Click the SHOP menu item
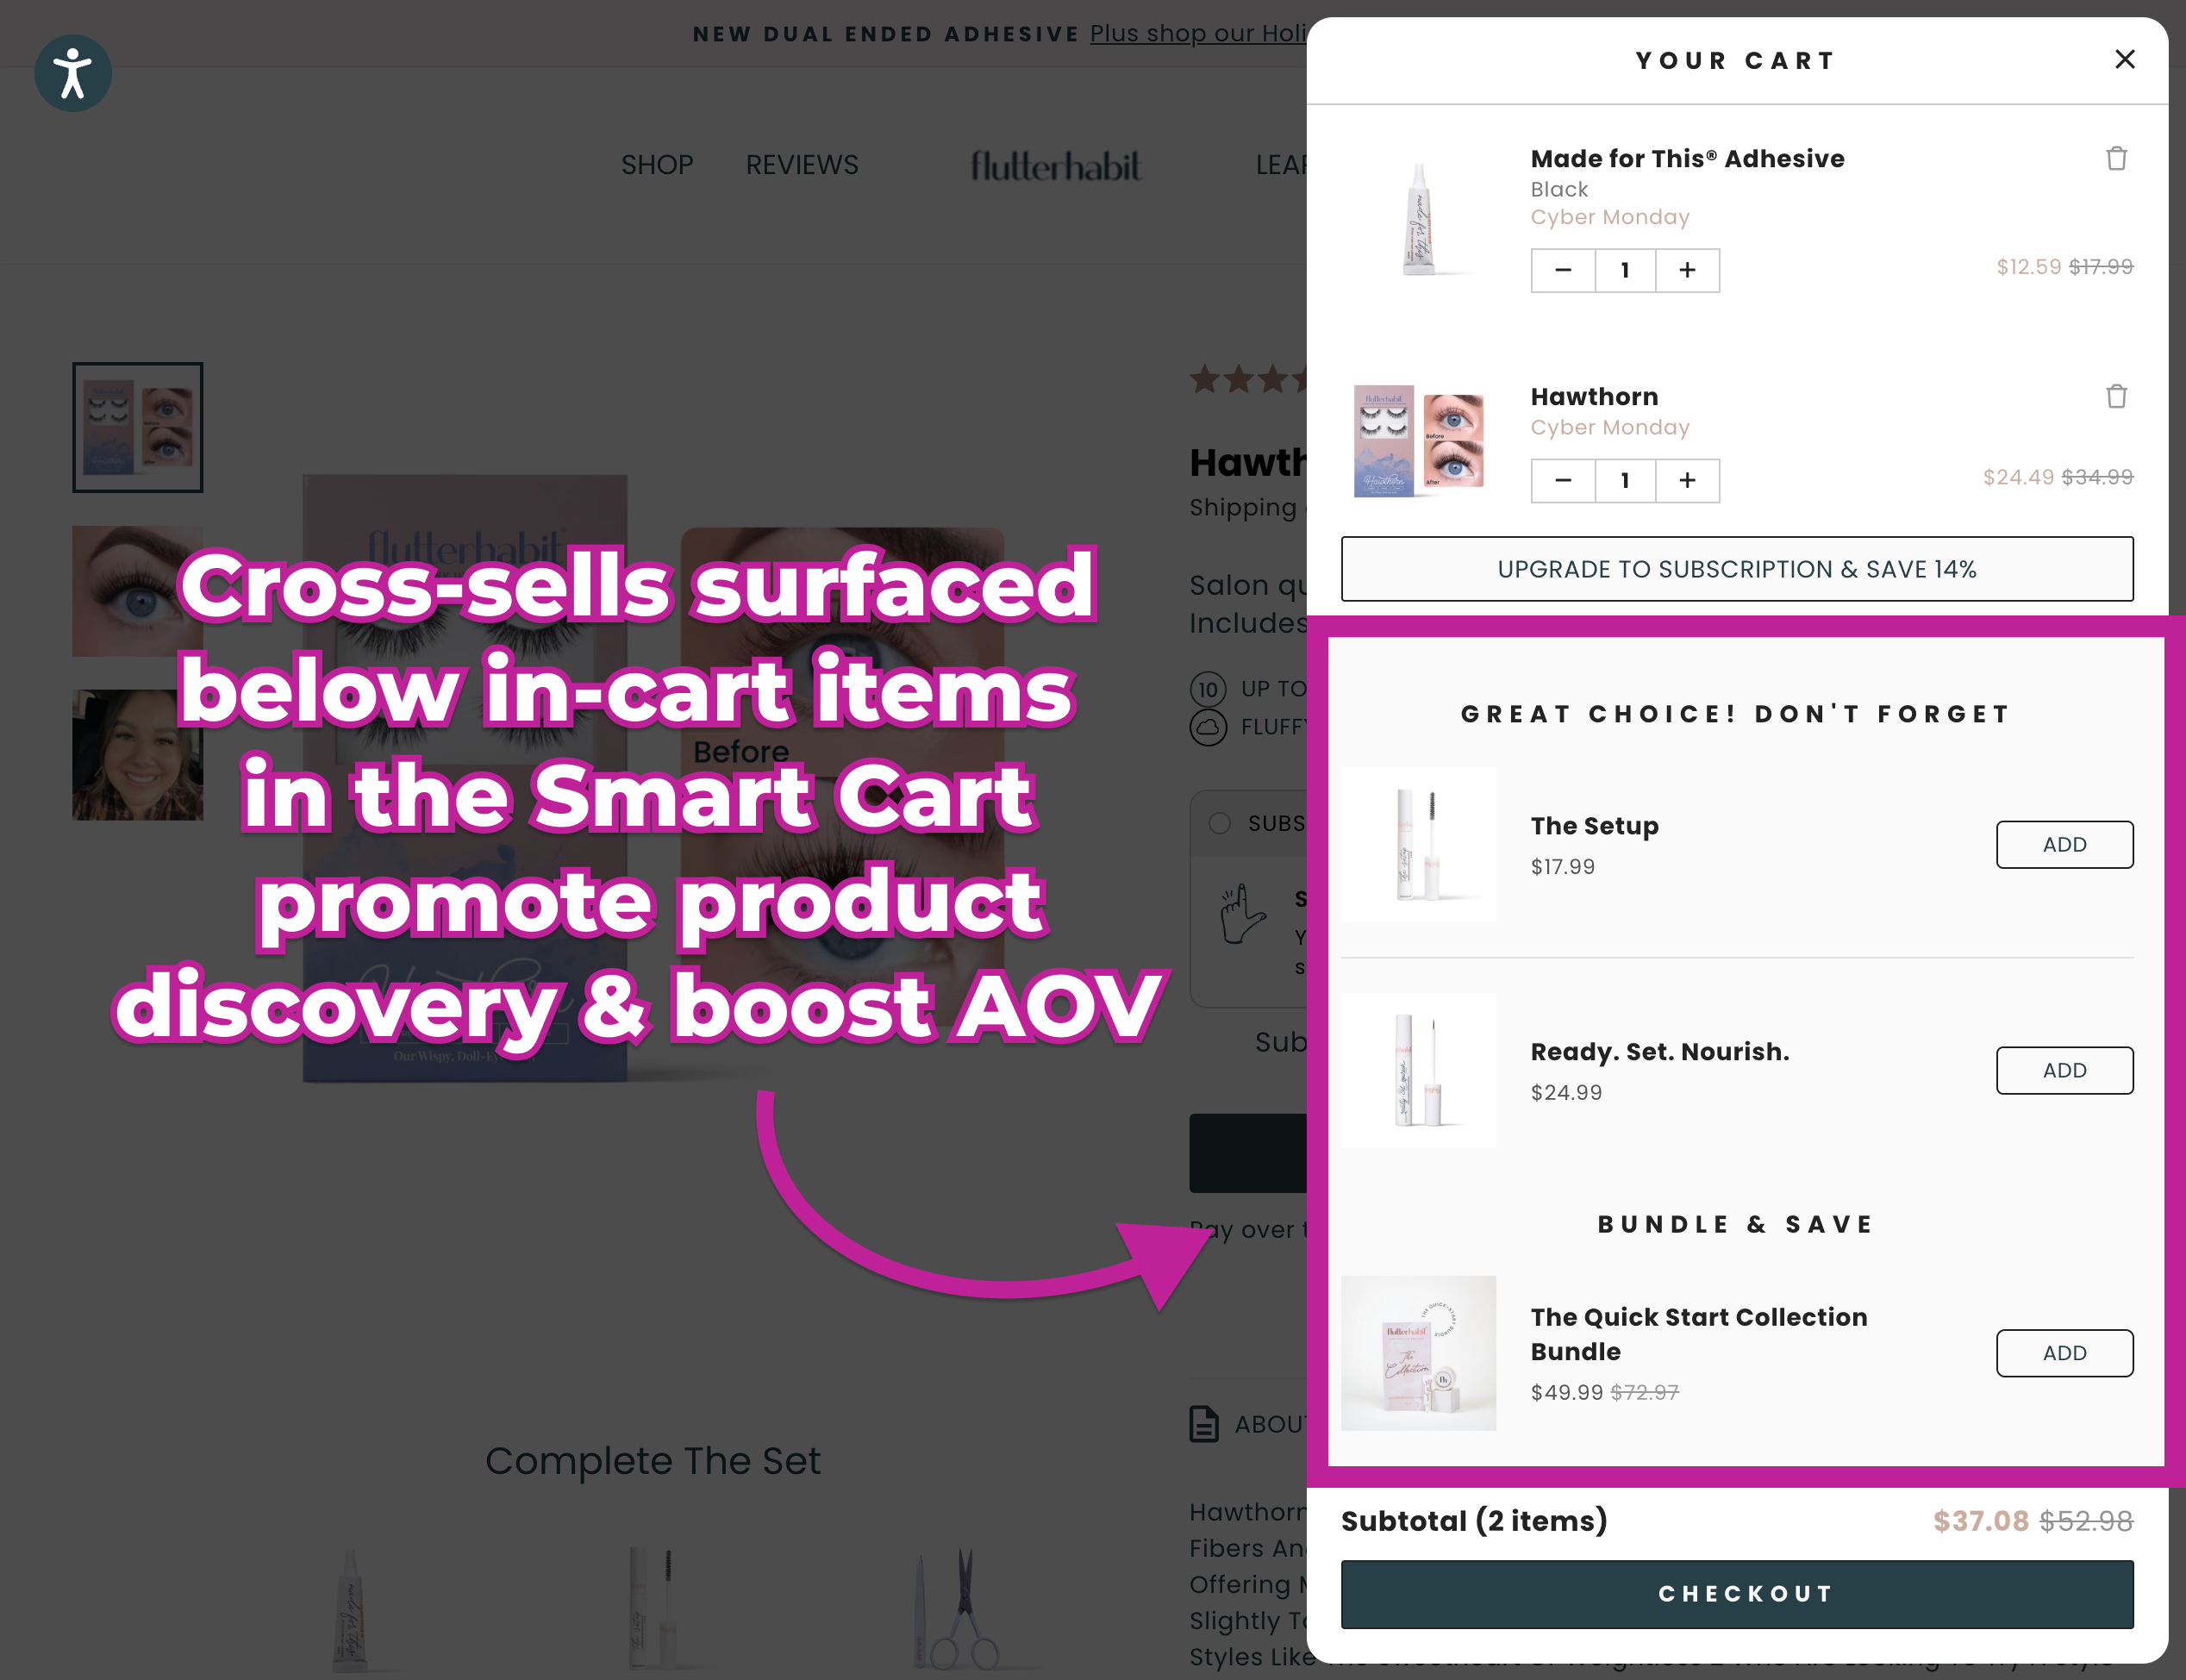Viewport: 2186px width, 1680px height. tap(658, 164)
